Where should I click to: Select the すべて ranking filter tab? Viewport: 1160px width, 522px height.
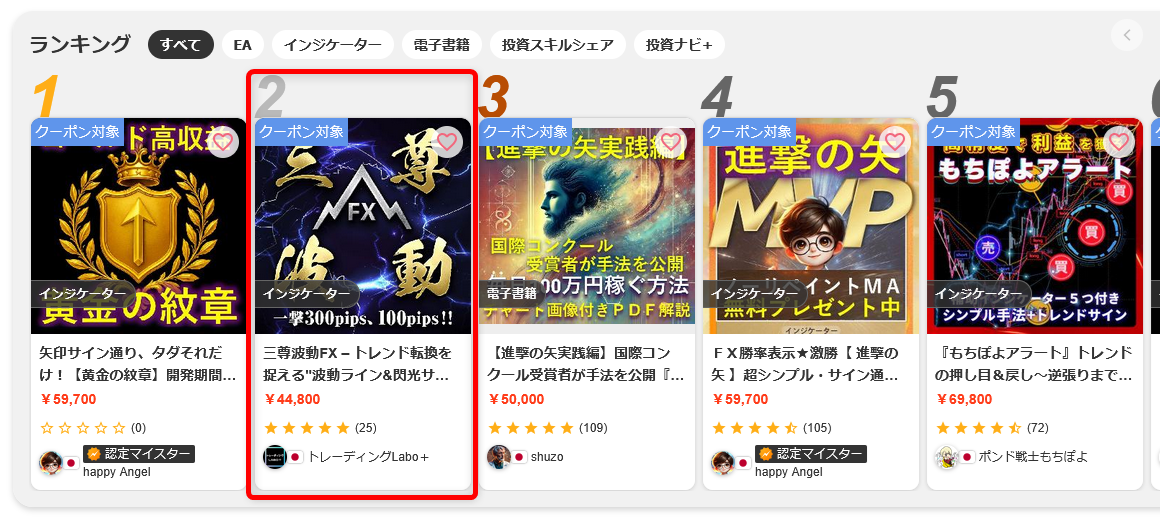(x=181, y=44)
